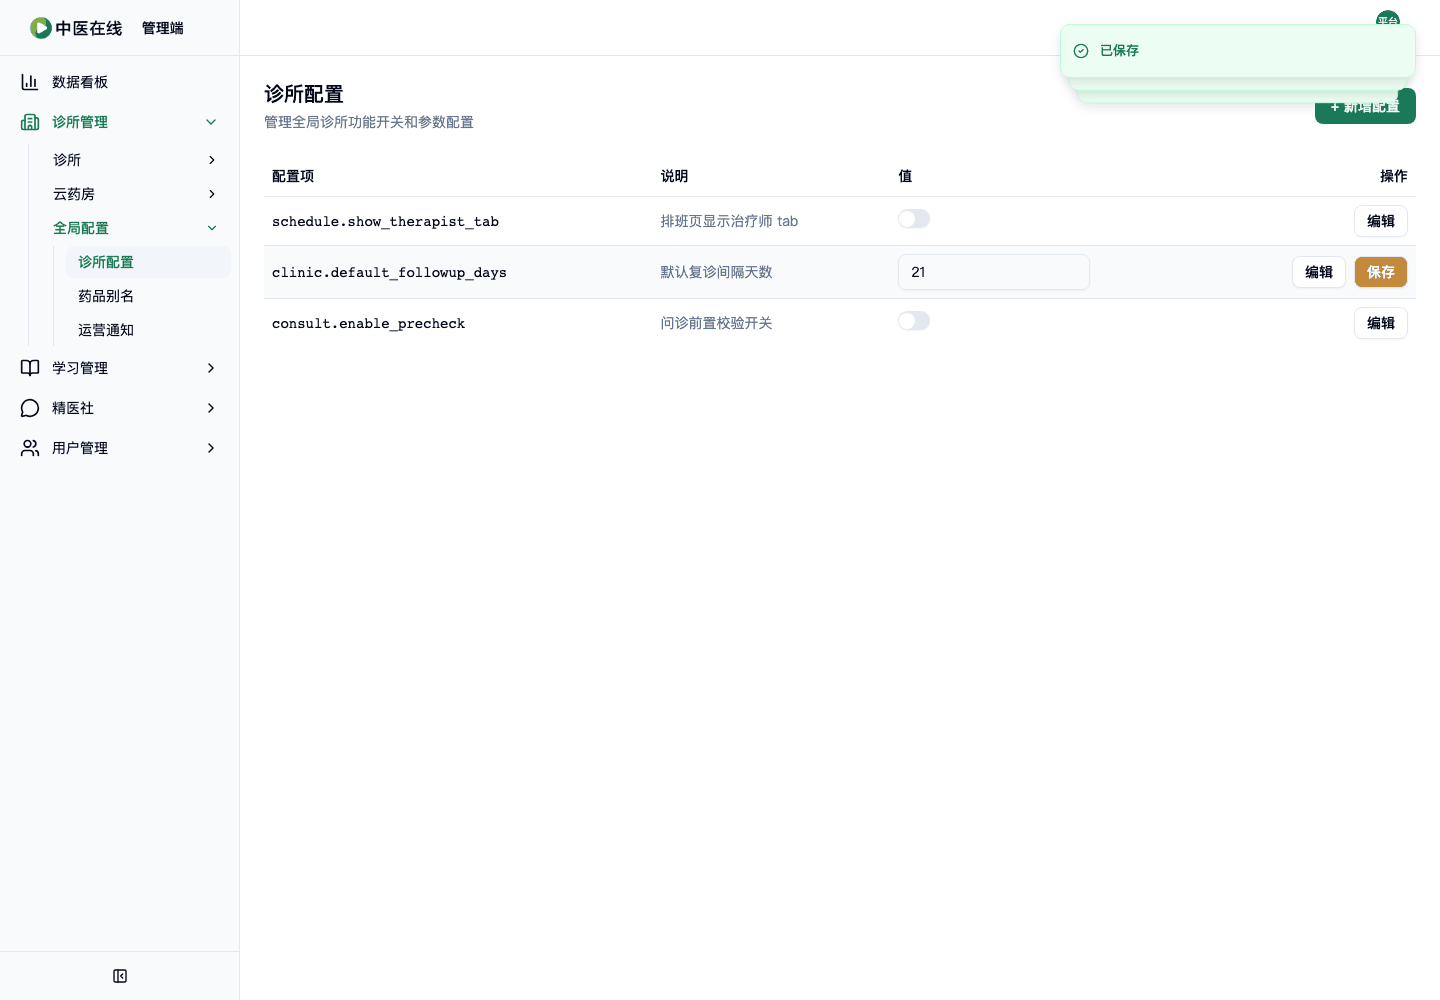The image size is (1440, 1000).
Task: Open 数据看板 menu item
Action: (120, 82)
